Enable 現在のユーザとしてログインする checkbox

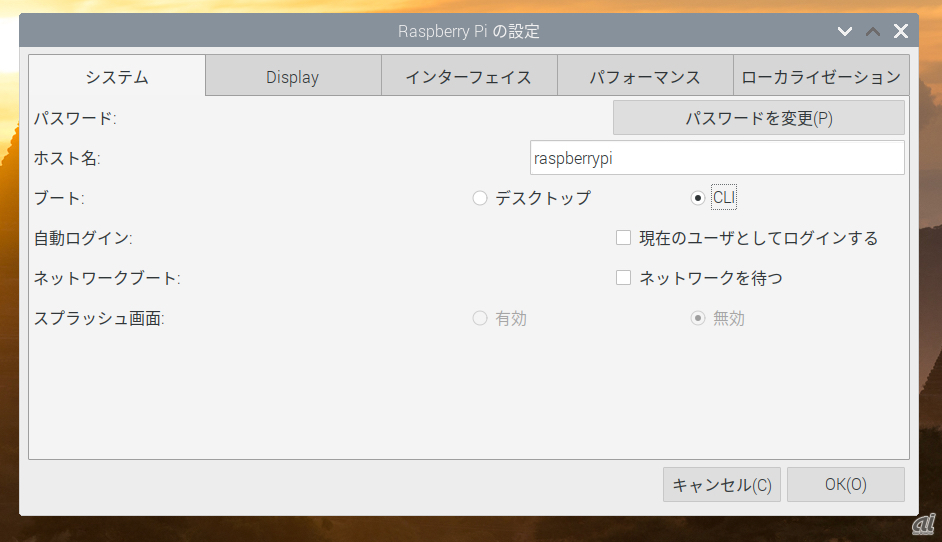624,238
